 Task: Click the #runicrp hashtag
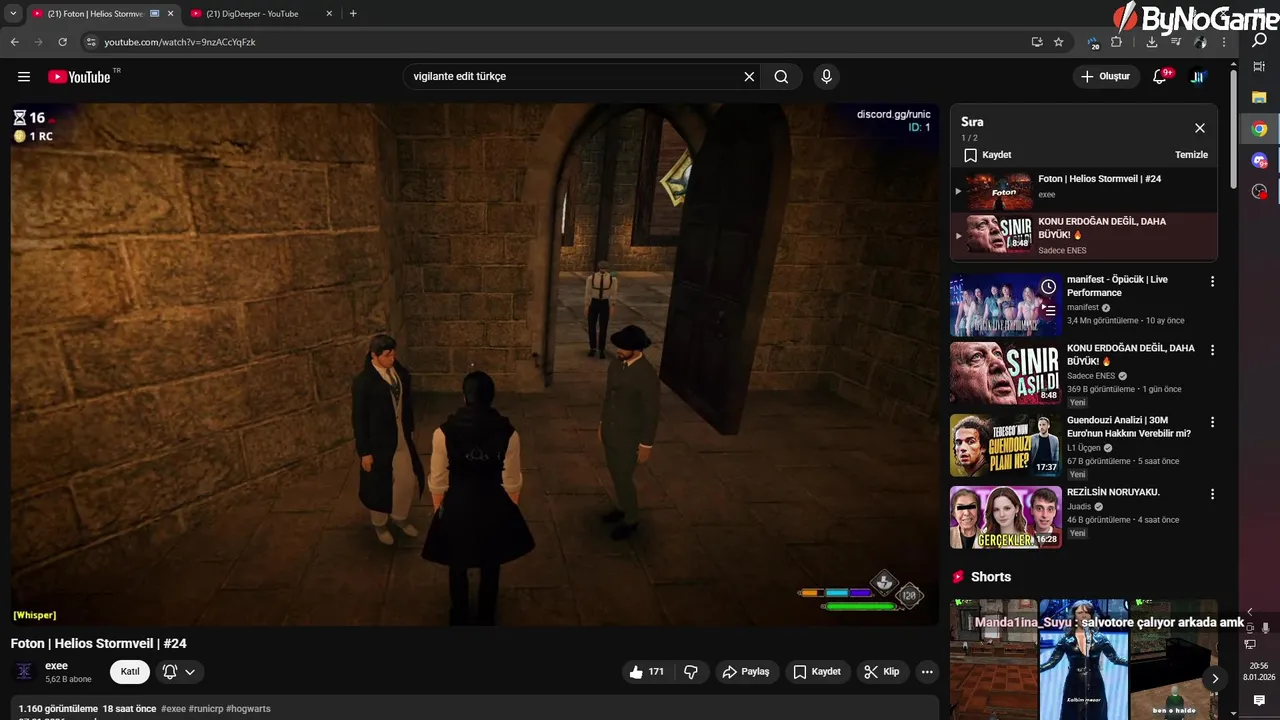tap(205, 709)
